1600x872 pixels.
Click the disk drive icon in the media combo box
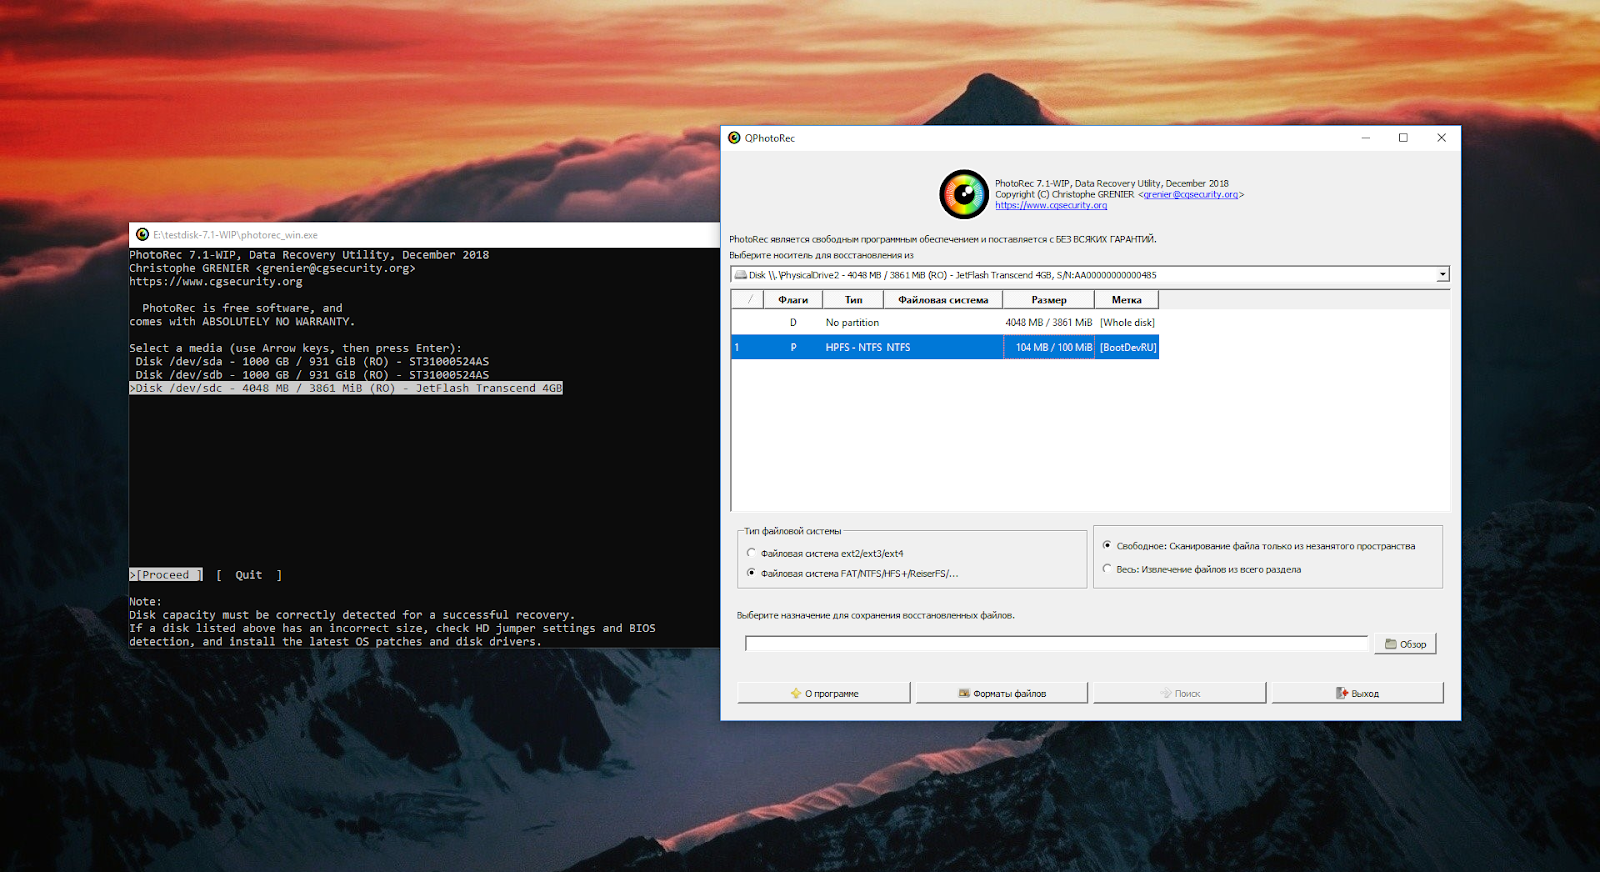(741, 275)
